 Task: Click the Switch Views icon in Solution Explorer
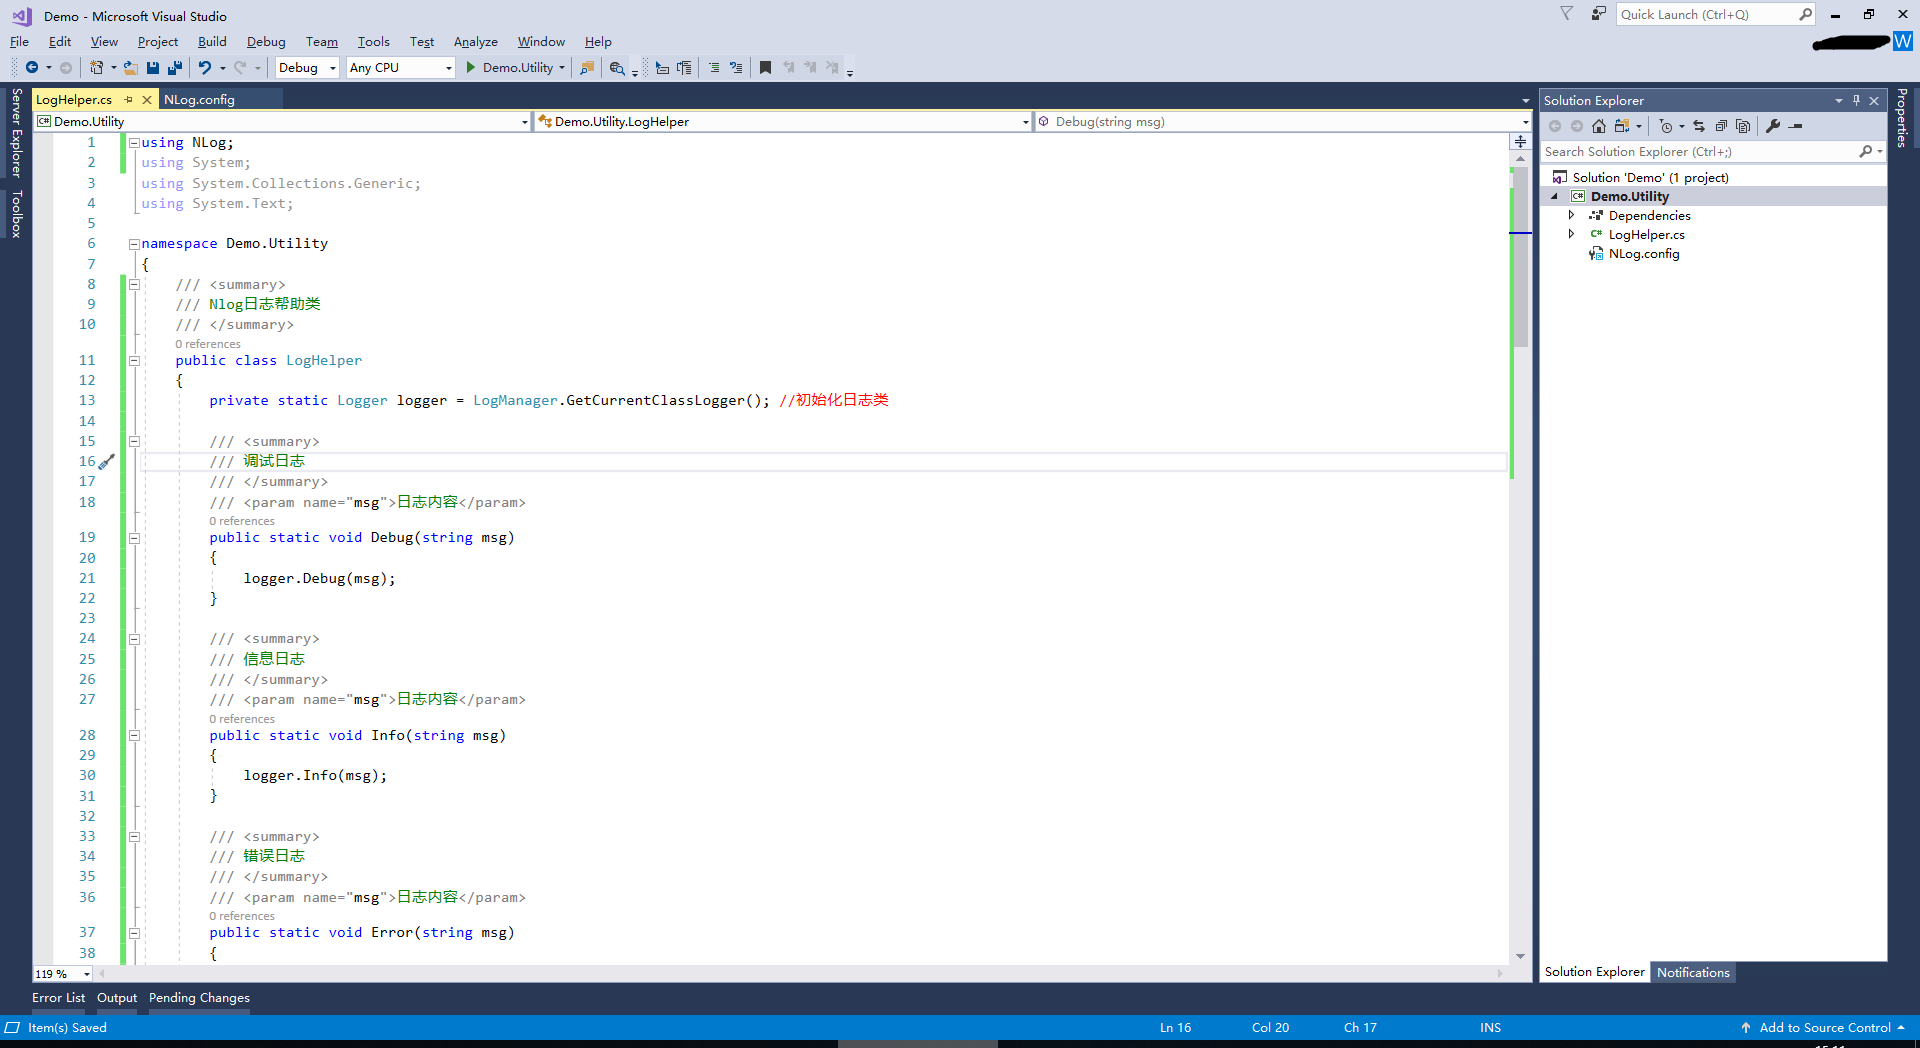coord(1622,126)
